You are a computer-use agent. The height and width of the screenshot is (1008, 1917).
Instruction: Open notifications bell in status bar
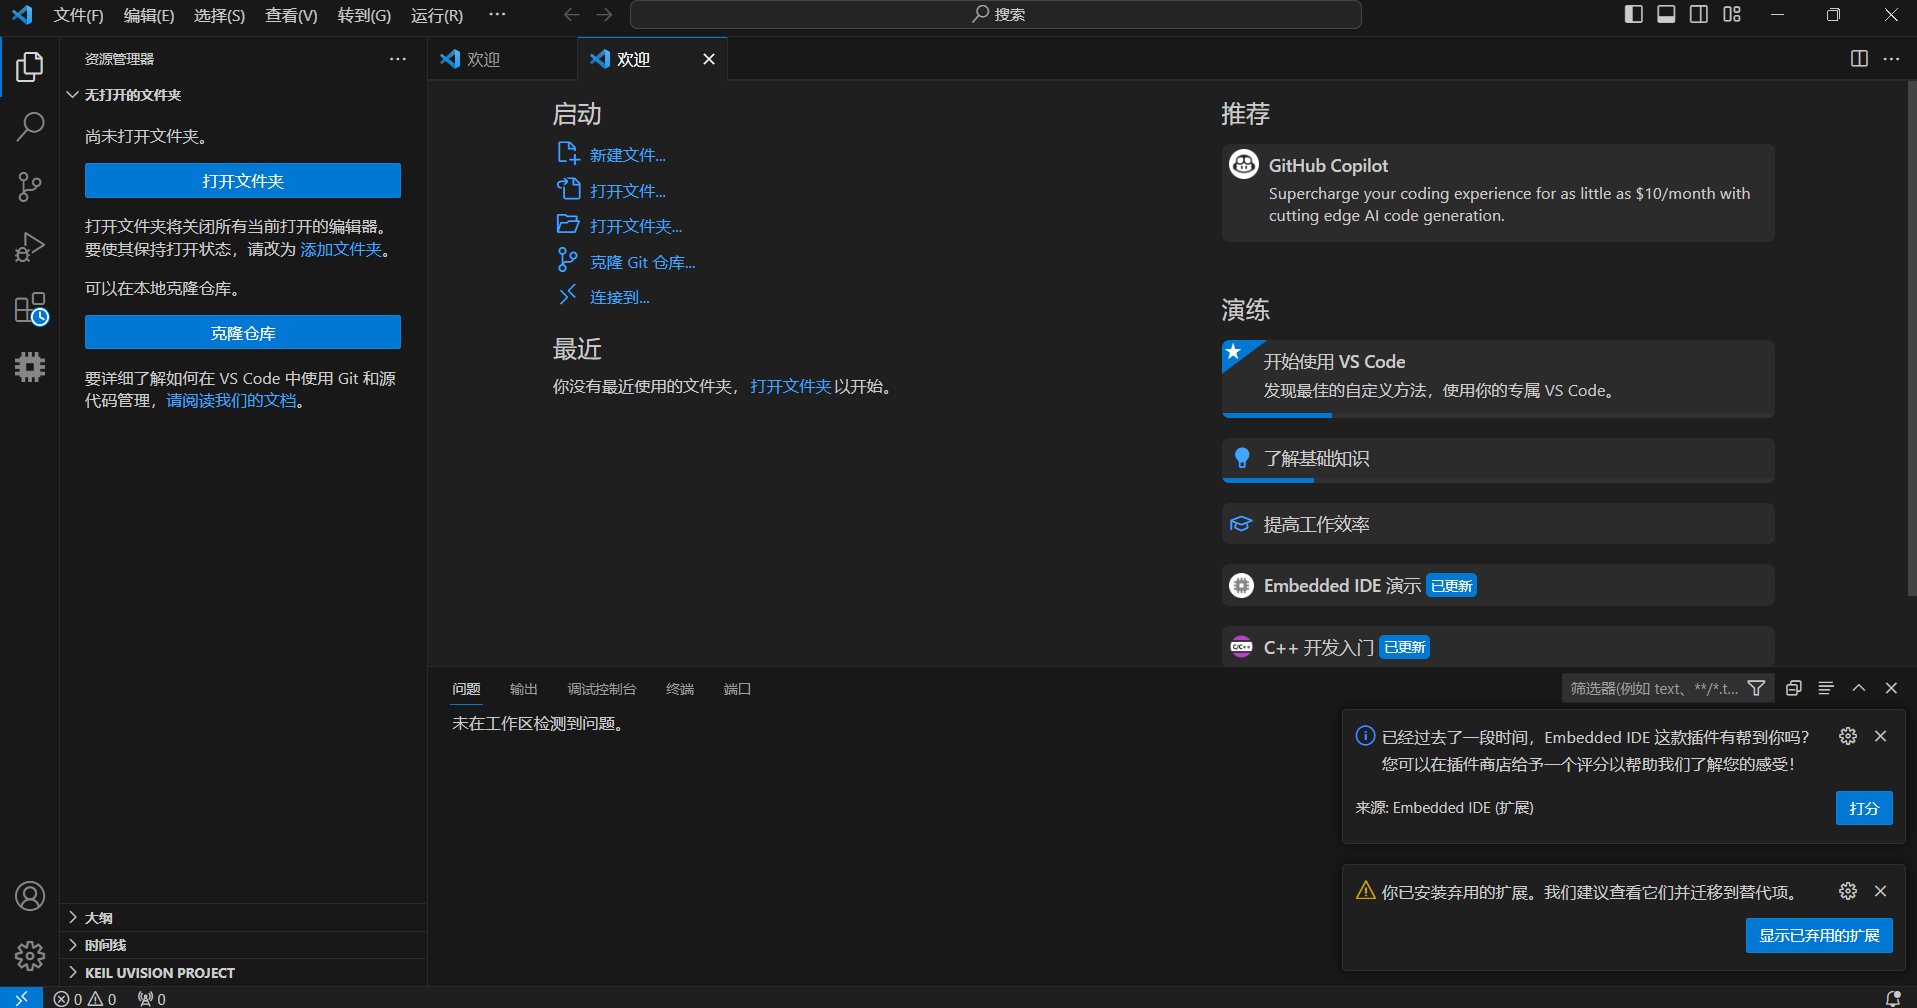tap(1892, 998)
